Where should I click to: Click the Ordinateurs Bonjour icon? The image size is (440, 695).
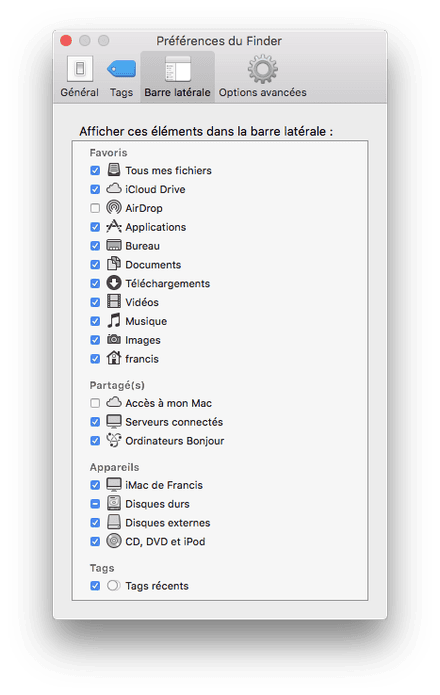click(x=114, y=440)
